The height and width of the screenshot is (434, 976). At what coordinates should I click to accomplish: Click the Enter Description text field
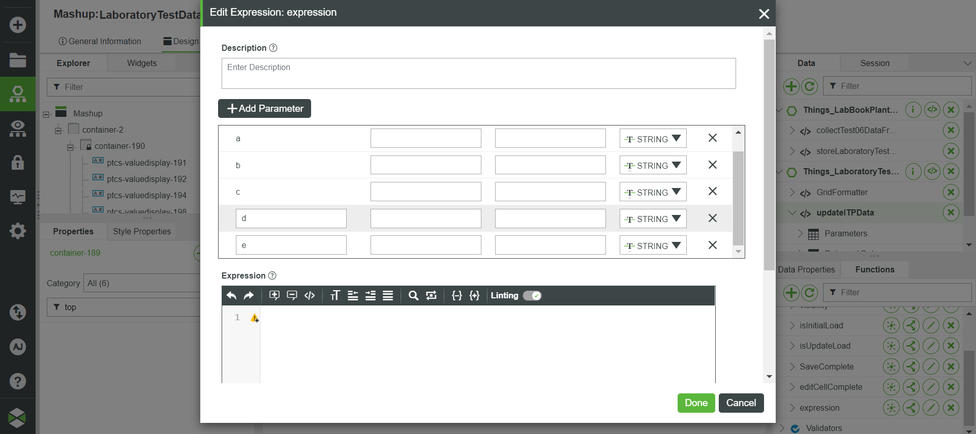tap(479, 73)
